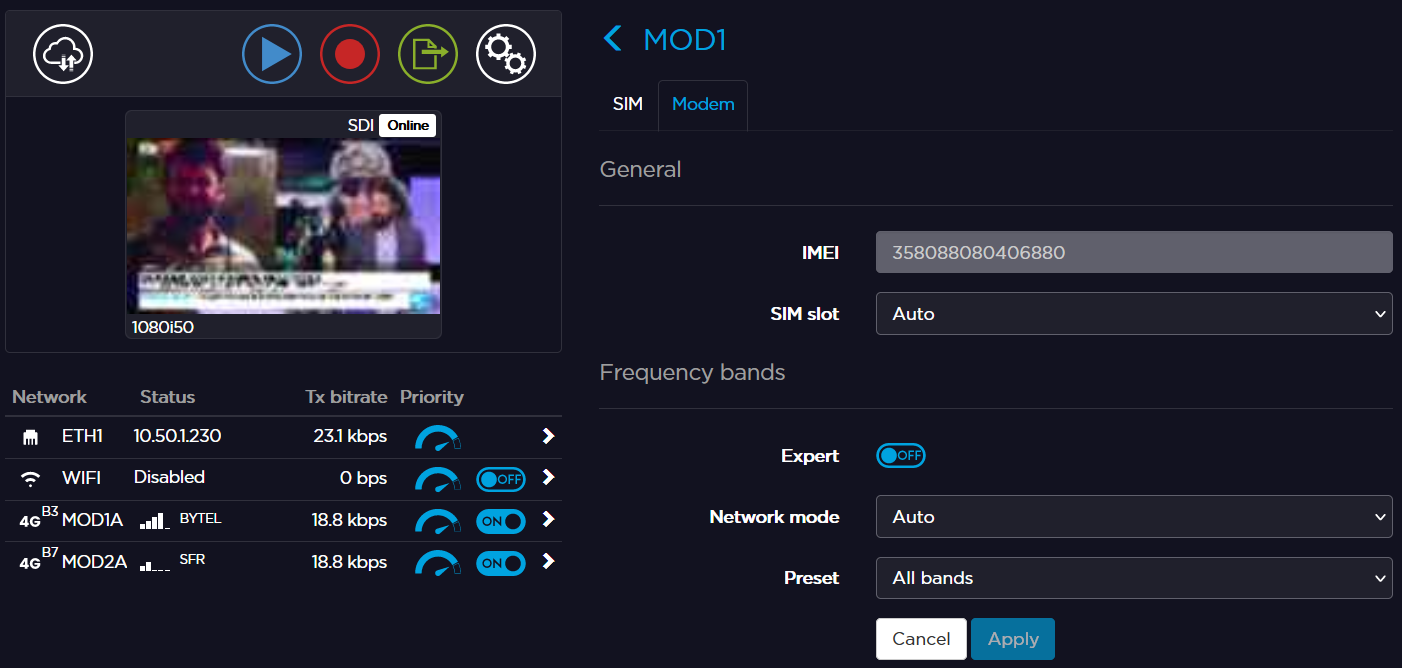Disable the MOD2A network switch
The width and height of the screenshot is (1402, 668).
click(501, 563)
